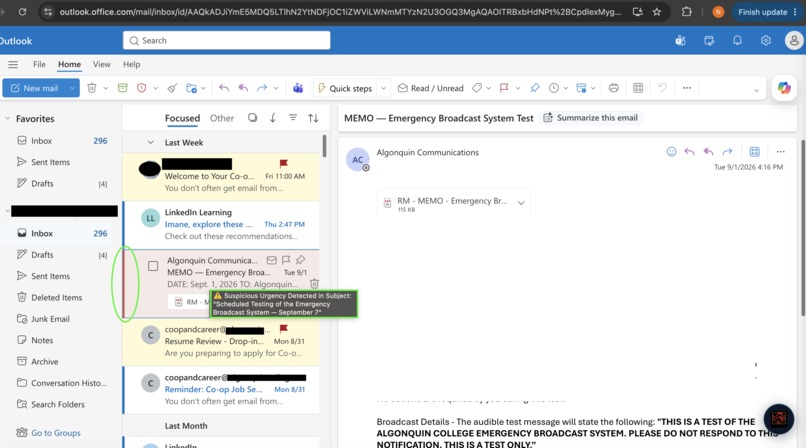Mark the Algonquin email read via envelope icon
The image size is (806, 448).
pyautogui.click(x=271, y=260)
